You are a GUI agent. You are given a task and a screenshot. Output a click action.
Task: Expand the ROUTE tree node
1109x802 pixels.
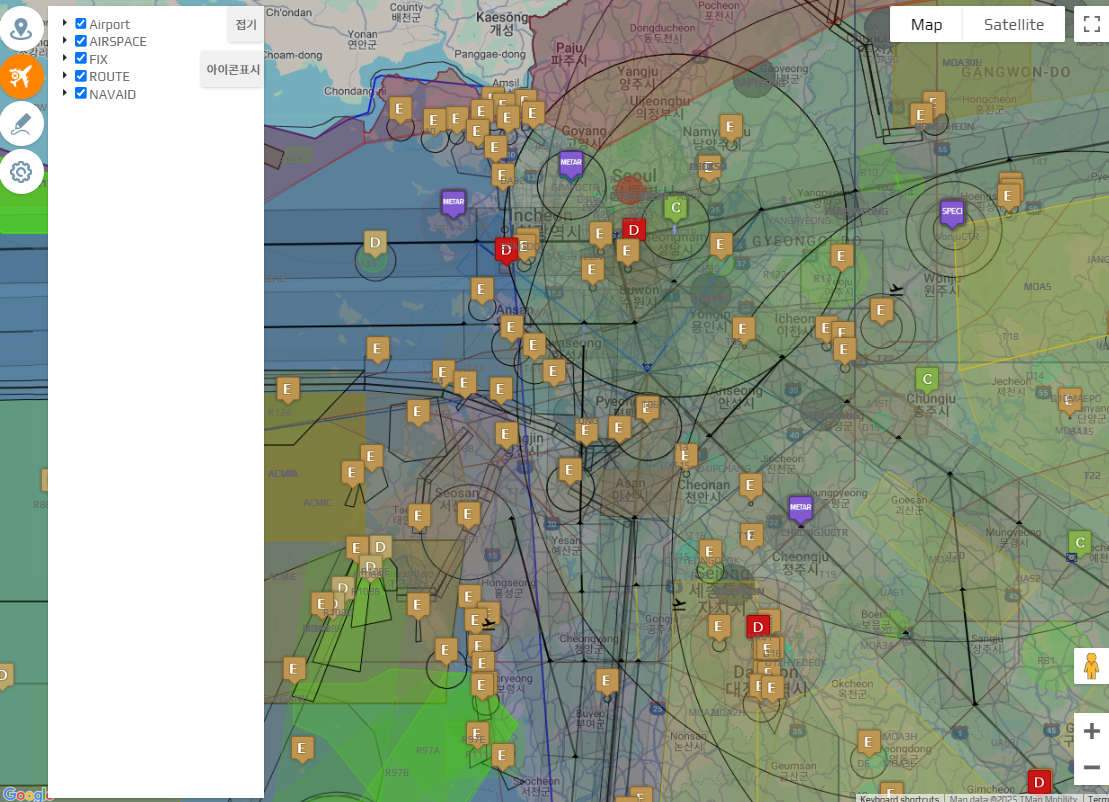[x=65, y=76]
